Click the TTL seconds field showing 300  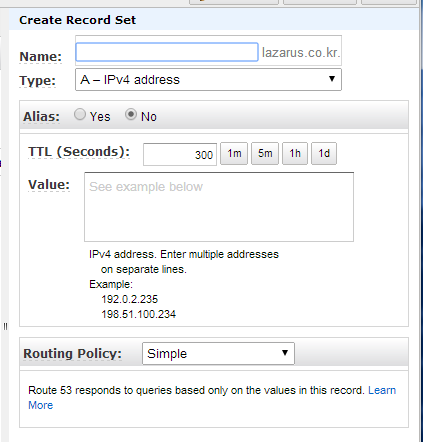[180, 154]
